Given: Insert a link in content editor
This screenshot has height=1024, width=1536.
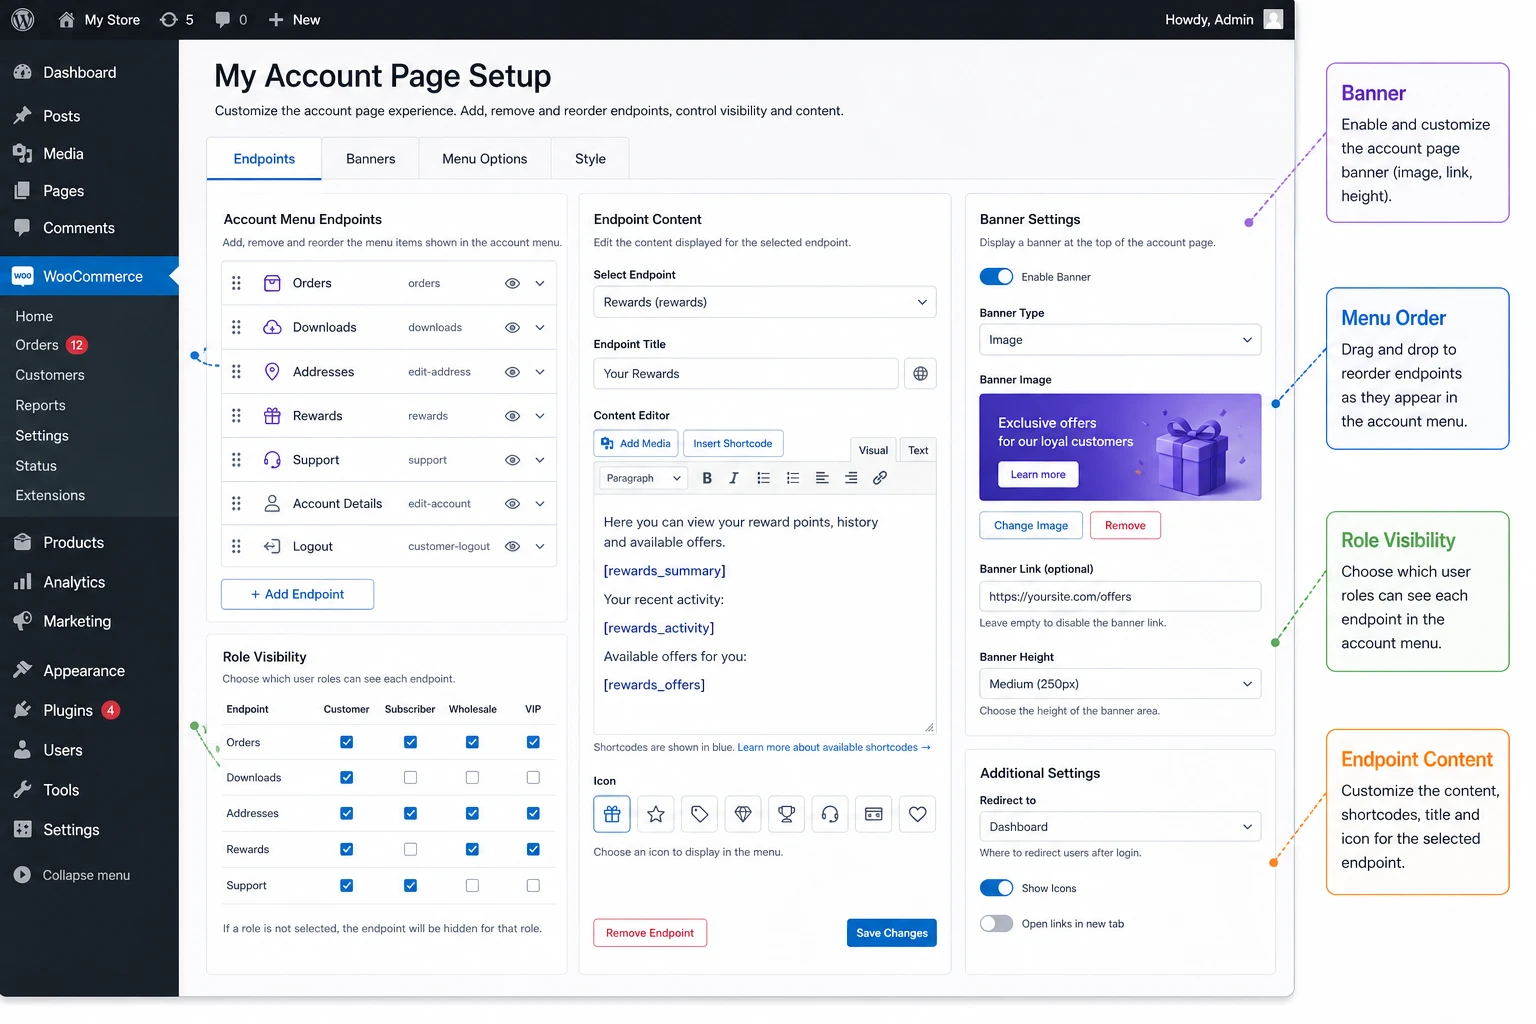Looking at the screenshot, I should (x=880, y=478).
